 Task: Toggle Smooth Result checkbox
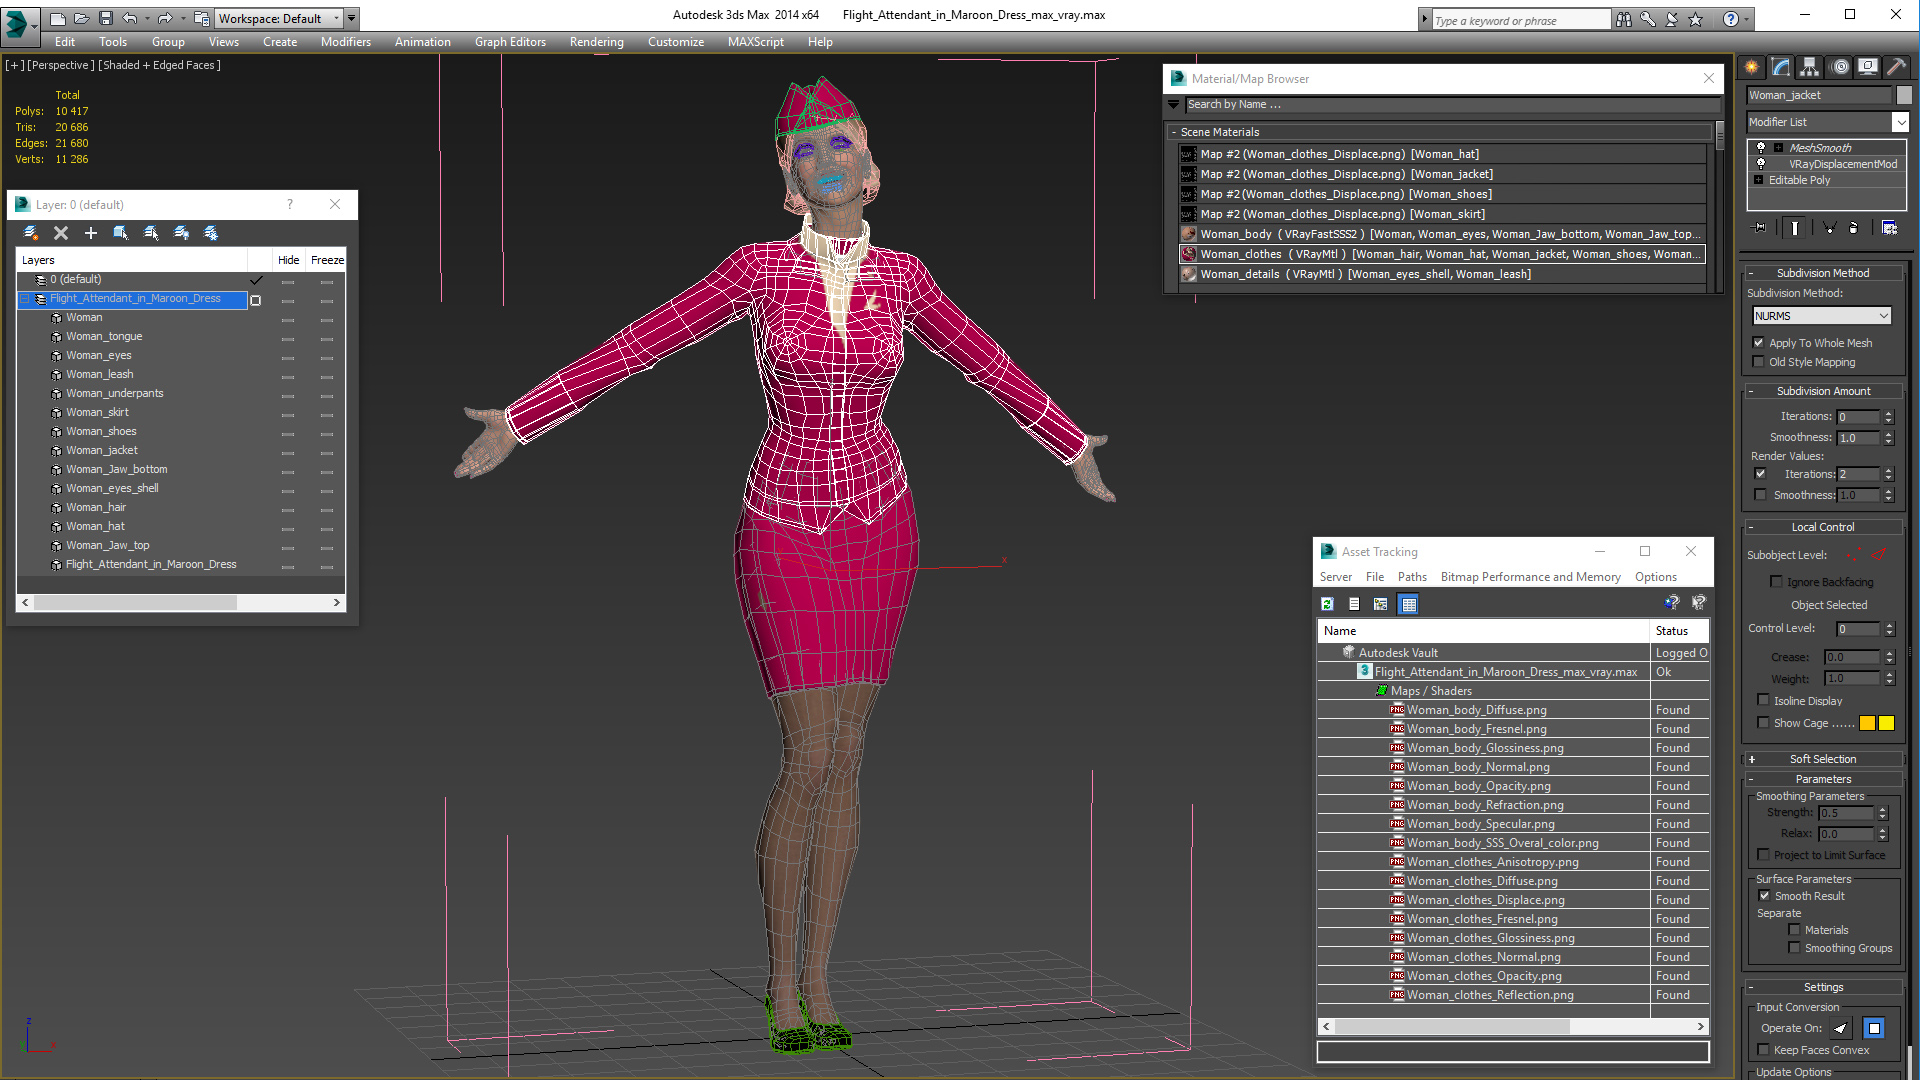point(1765,896)
